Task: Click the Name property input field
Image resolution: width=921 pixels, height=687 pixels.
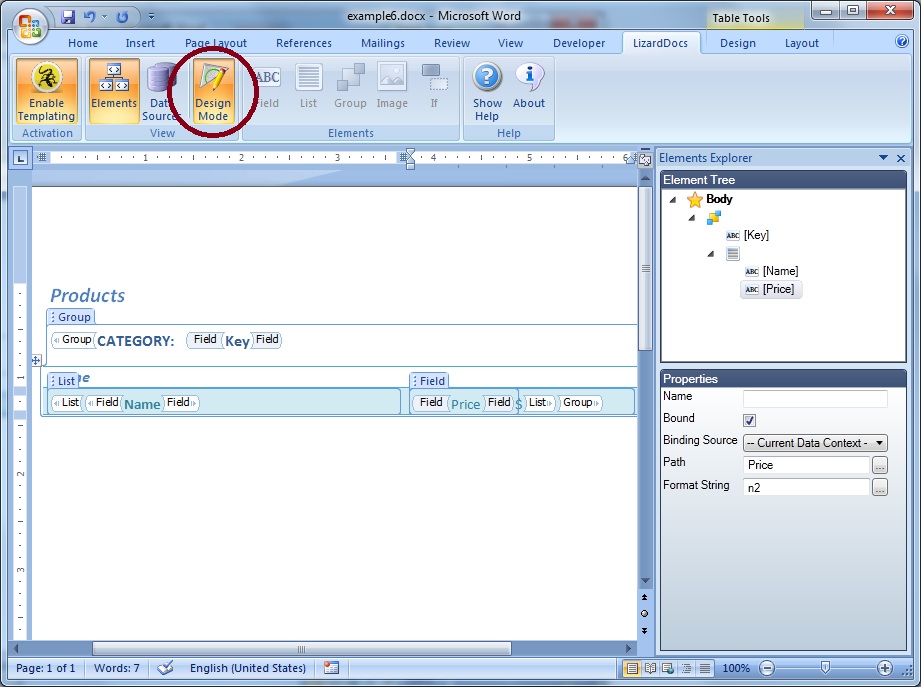Action: pyautogui.click(x=815, y=399)
